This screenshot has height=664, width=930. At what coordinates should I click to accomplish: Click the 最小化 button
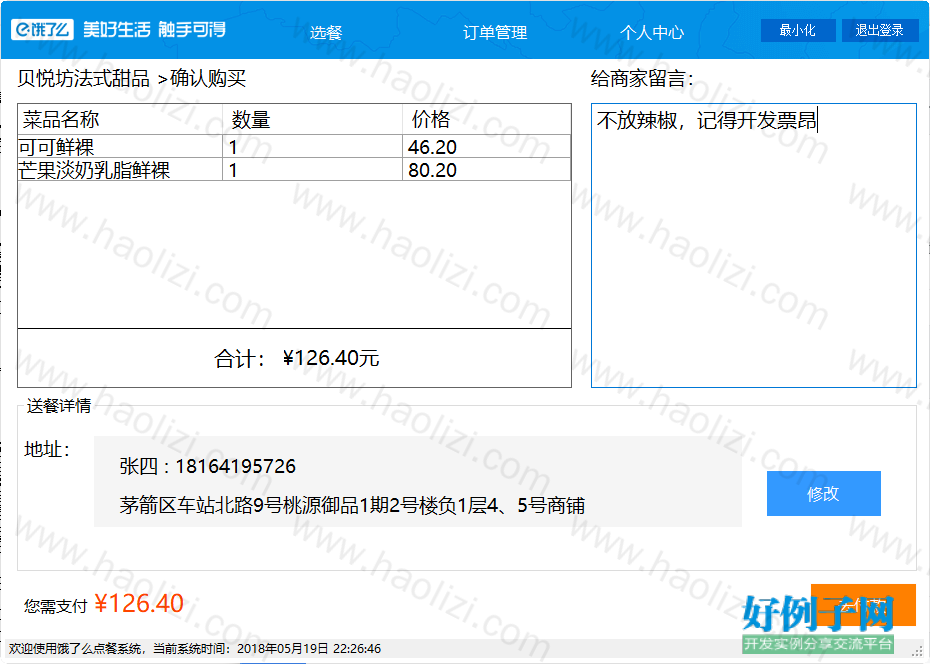pyautogui.click(x=798, y=30)
